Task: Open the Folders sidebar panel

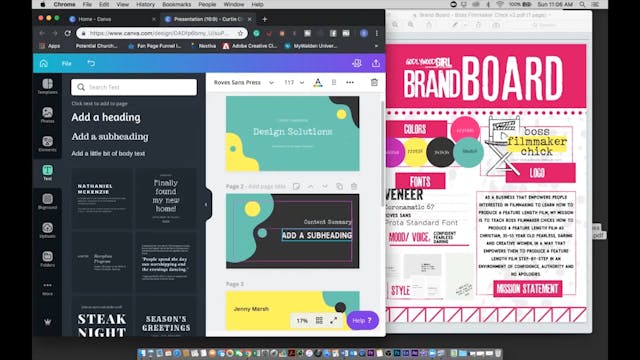Action: click(x=47, y=259)
